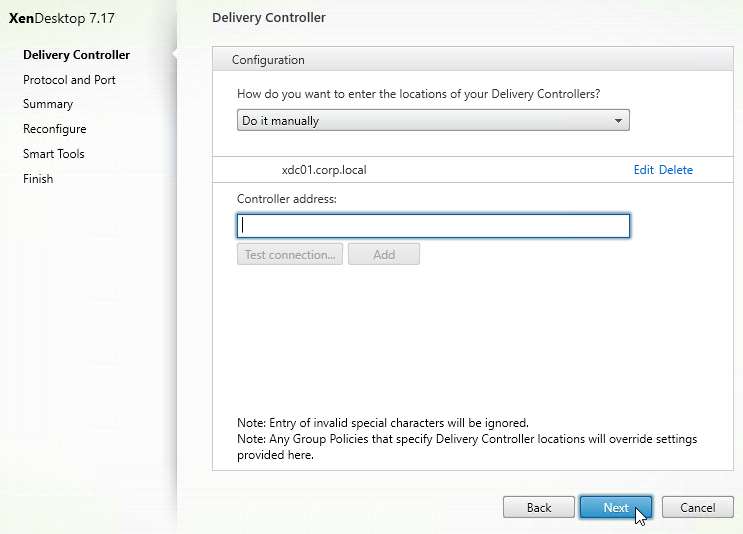Click the Delivery Controller page heading

pyautogui.click(x=269, y=18)
